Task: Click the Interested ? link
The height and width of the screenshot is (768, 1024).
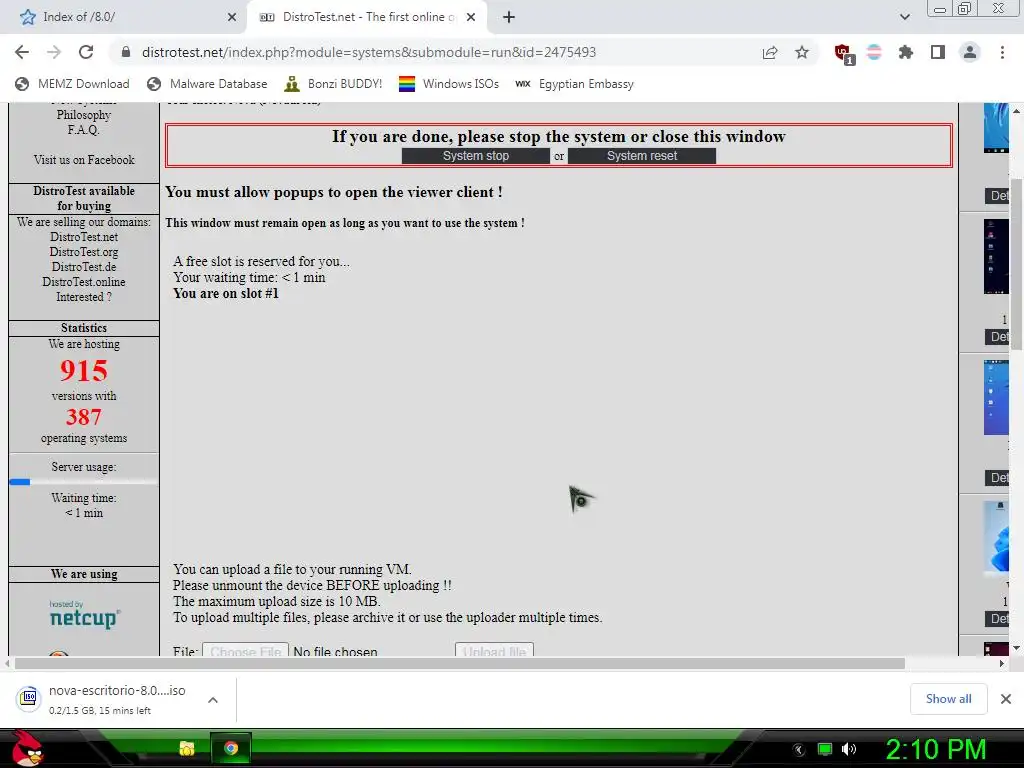Action: click(84, 297)
